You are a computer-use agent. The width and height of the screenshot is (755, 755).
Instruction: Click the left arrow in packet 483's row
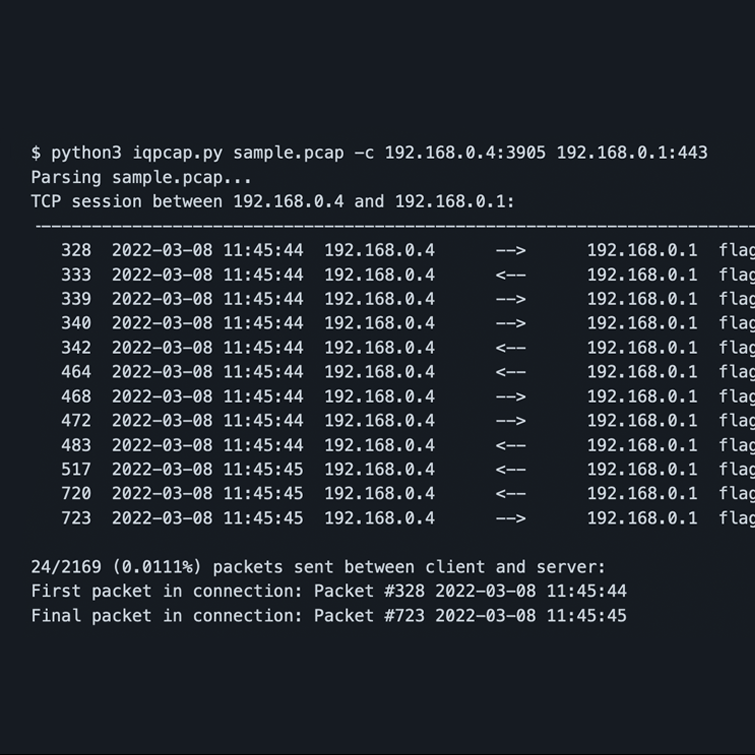(510, 445)
